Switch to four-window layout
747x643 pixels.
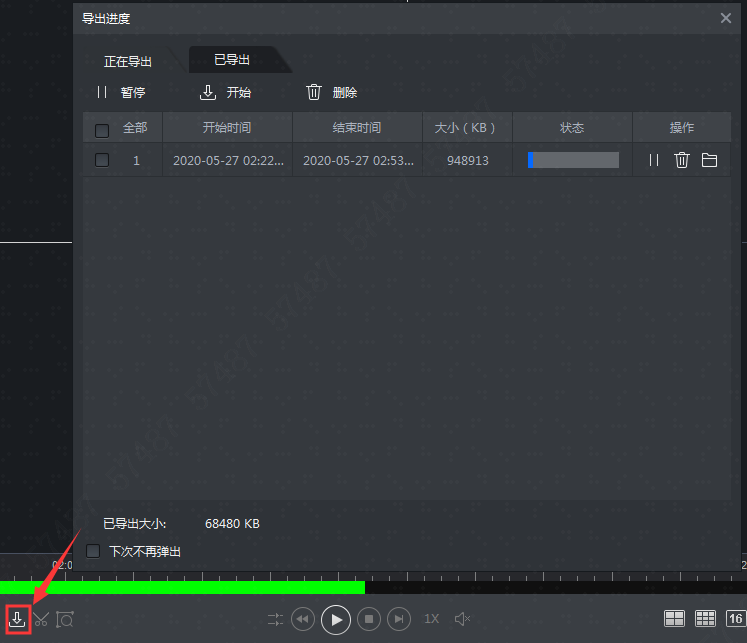coord(674,619)
